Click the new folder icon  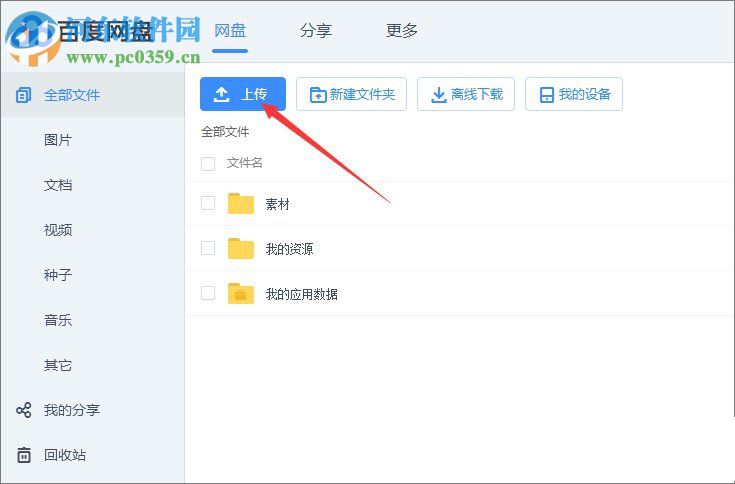pyautogui.click(x=318, y=95)
